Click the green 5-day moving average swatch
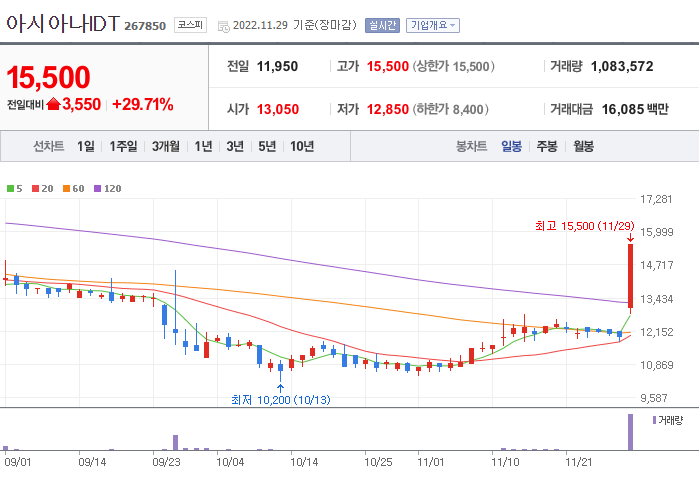The image size is (699, 488). tap(10, 189)
